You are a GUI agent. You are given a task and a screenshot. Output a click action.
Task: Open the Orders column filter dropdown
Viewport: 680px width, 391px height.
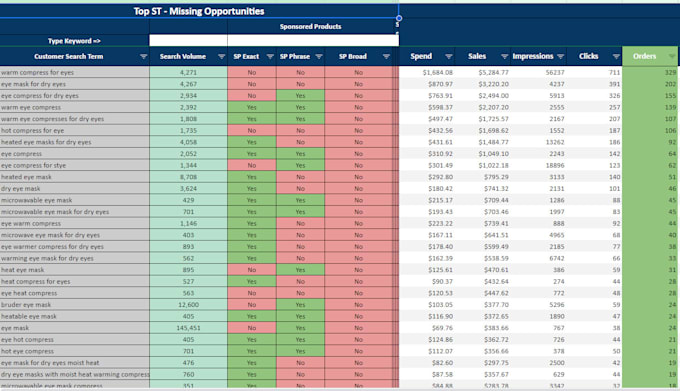point(672,56)
